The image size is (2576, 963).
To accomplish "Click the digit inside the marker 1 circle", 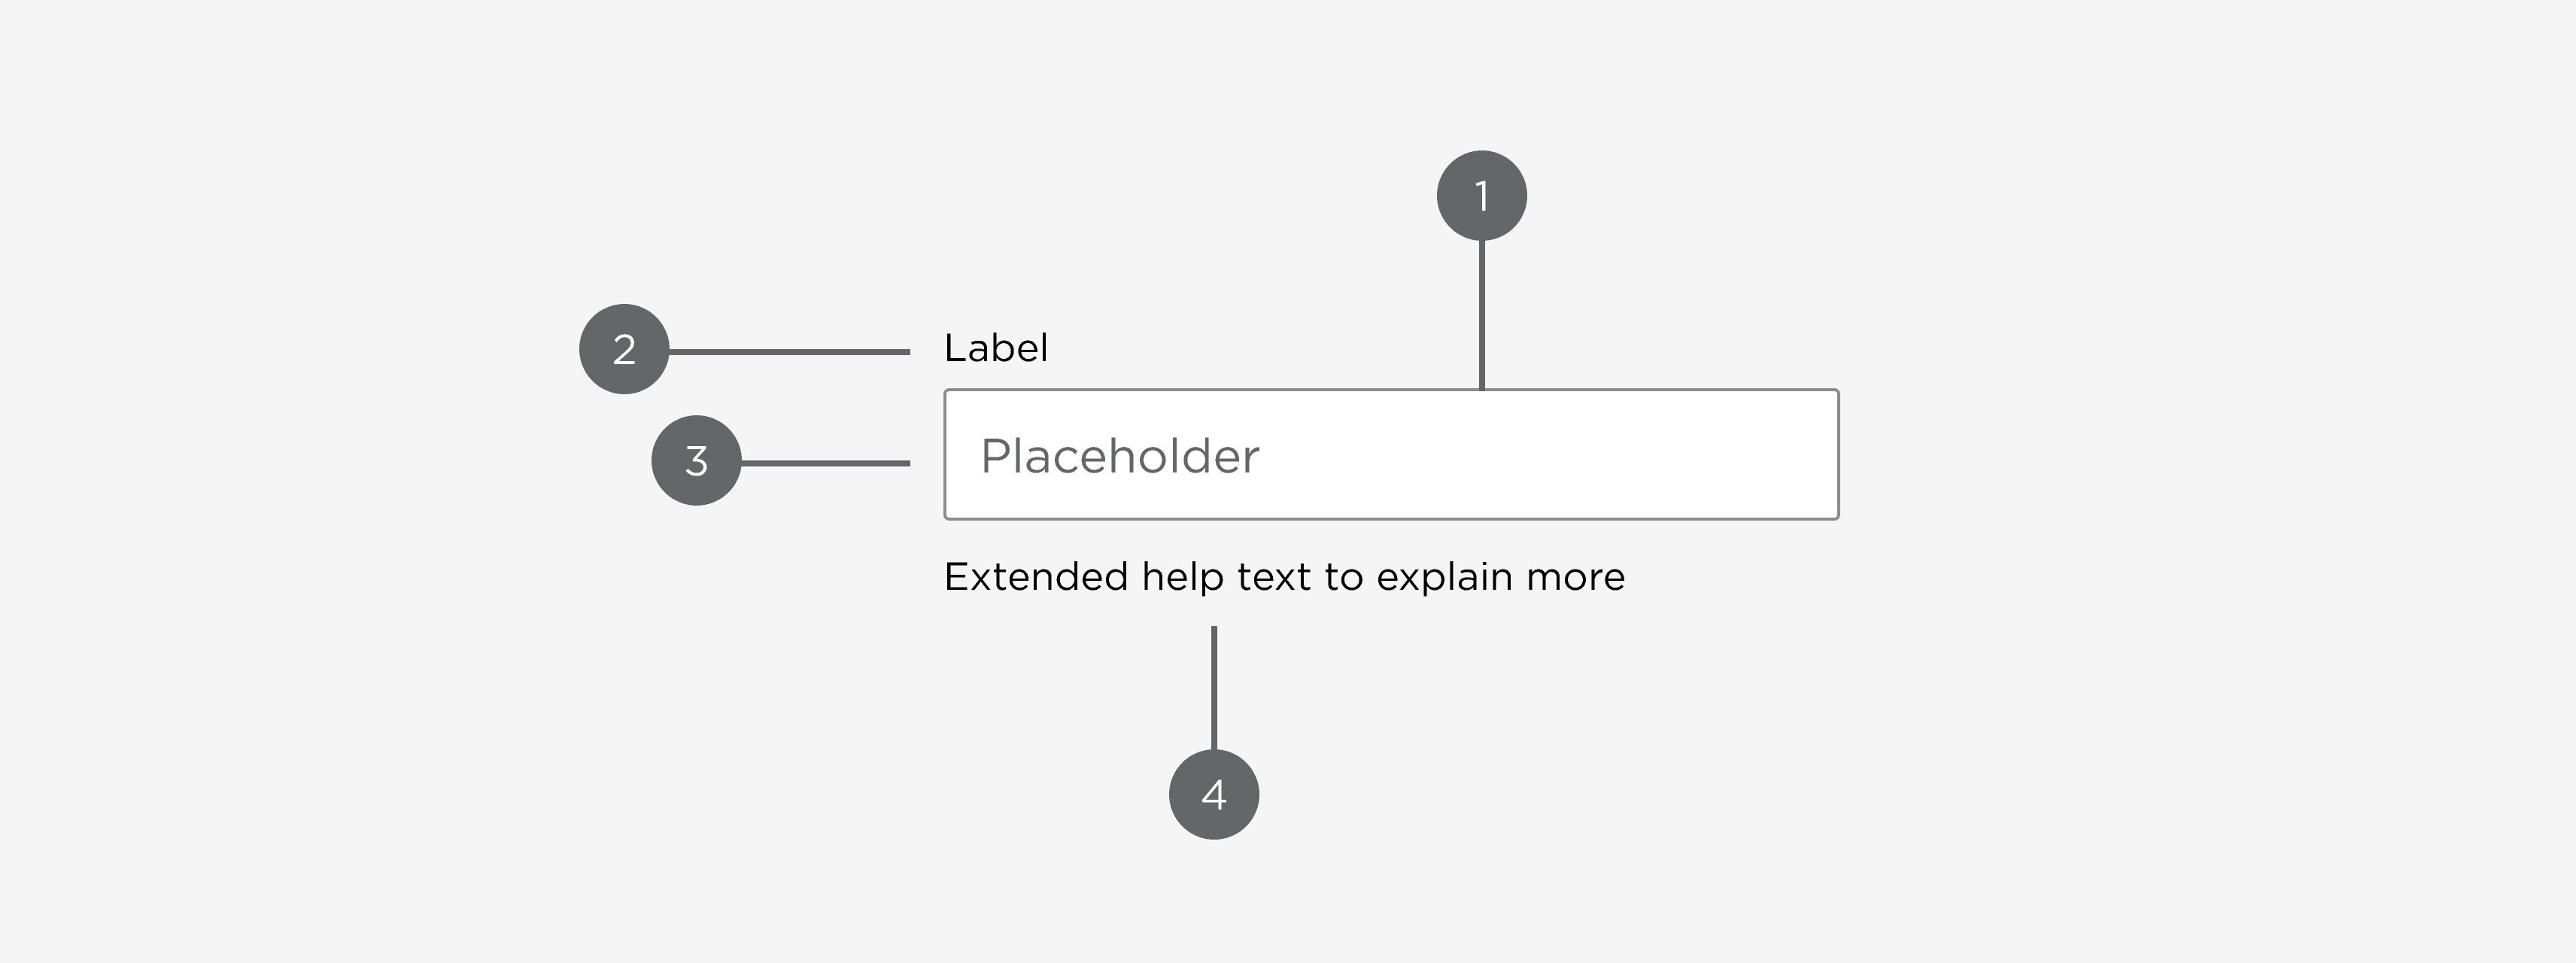I will click(x=1482, y=196).
